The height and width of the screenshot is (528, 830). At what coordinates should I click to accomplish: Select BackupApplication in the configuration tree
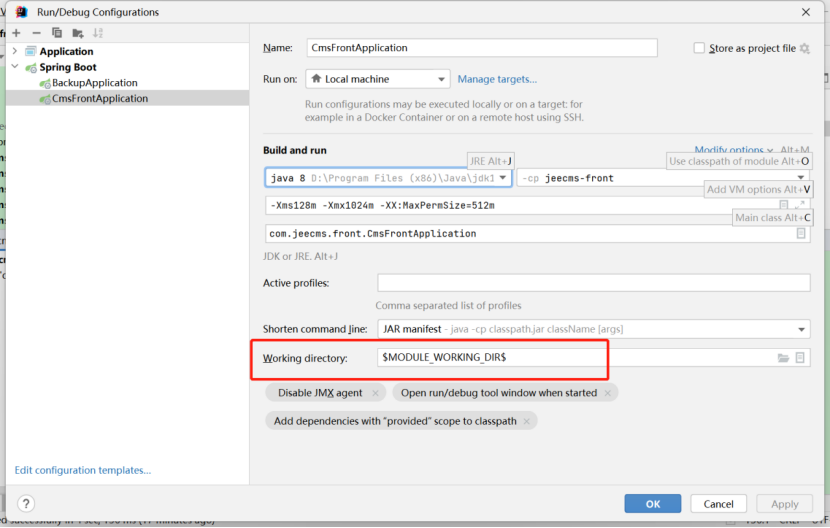94,83
